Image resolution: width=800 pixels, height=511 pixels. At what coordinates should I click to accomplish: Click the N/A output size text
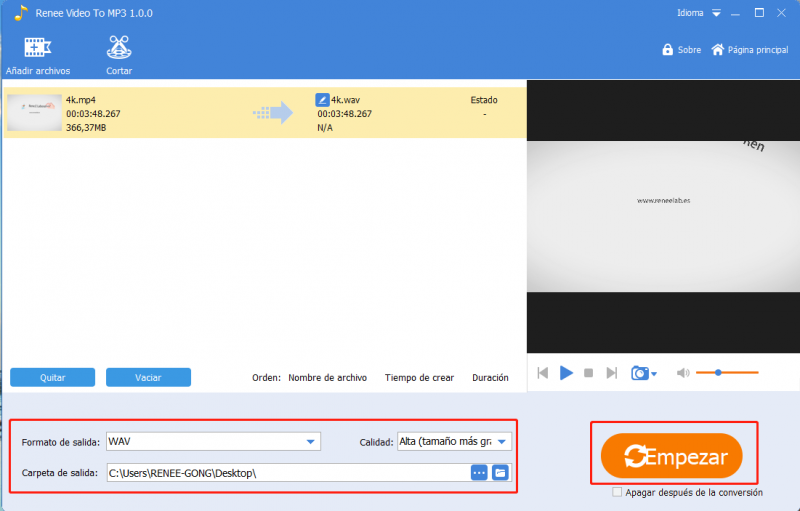pyautogui.click(x=325, y=127)
